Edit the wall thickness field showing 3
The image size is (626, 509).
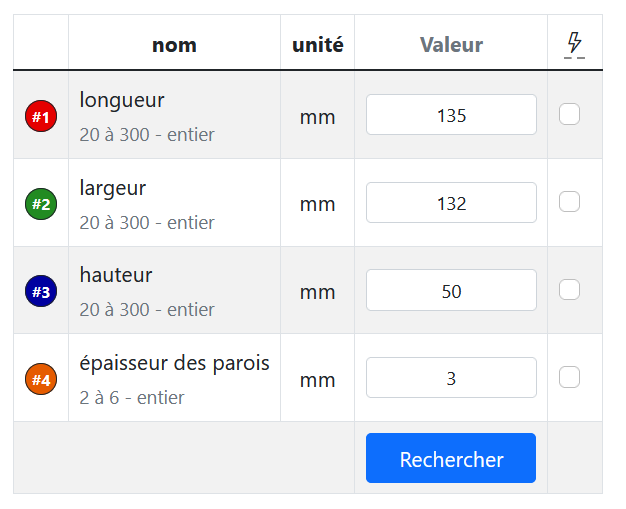451,378
